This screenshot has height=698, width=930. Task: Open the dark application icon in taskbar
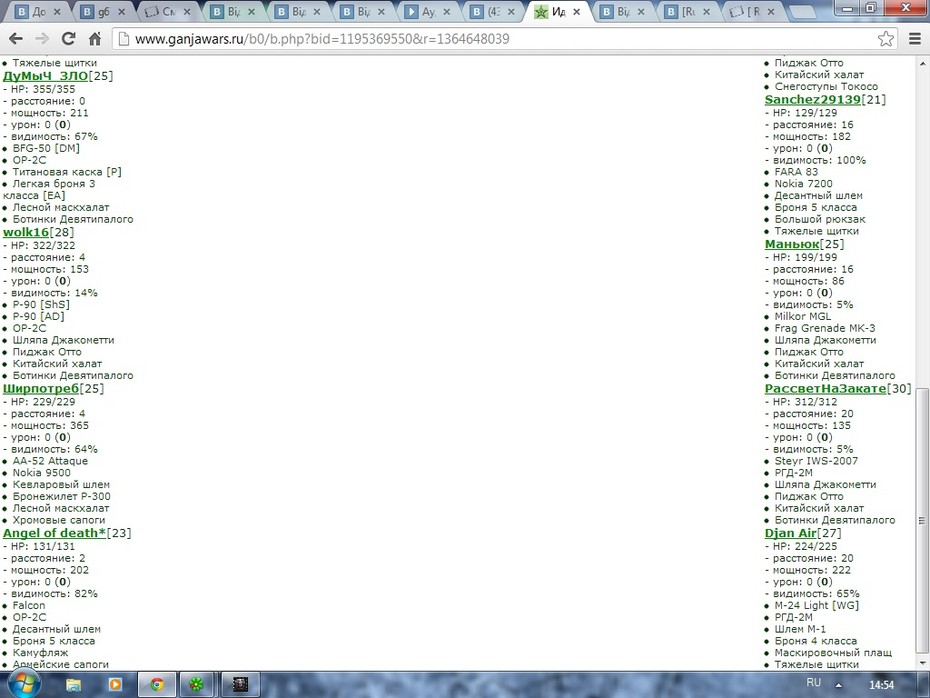tap(240, 685)
